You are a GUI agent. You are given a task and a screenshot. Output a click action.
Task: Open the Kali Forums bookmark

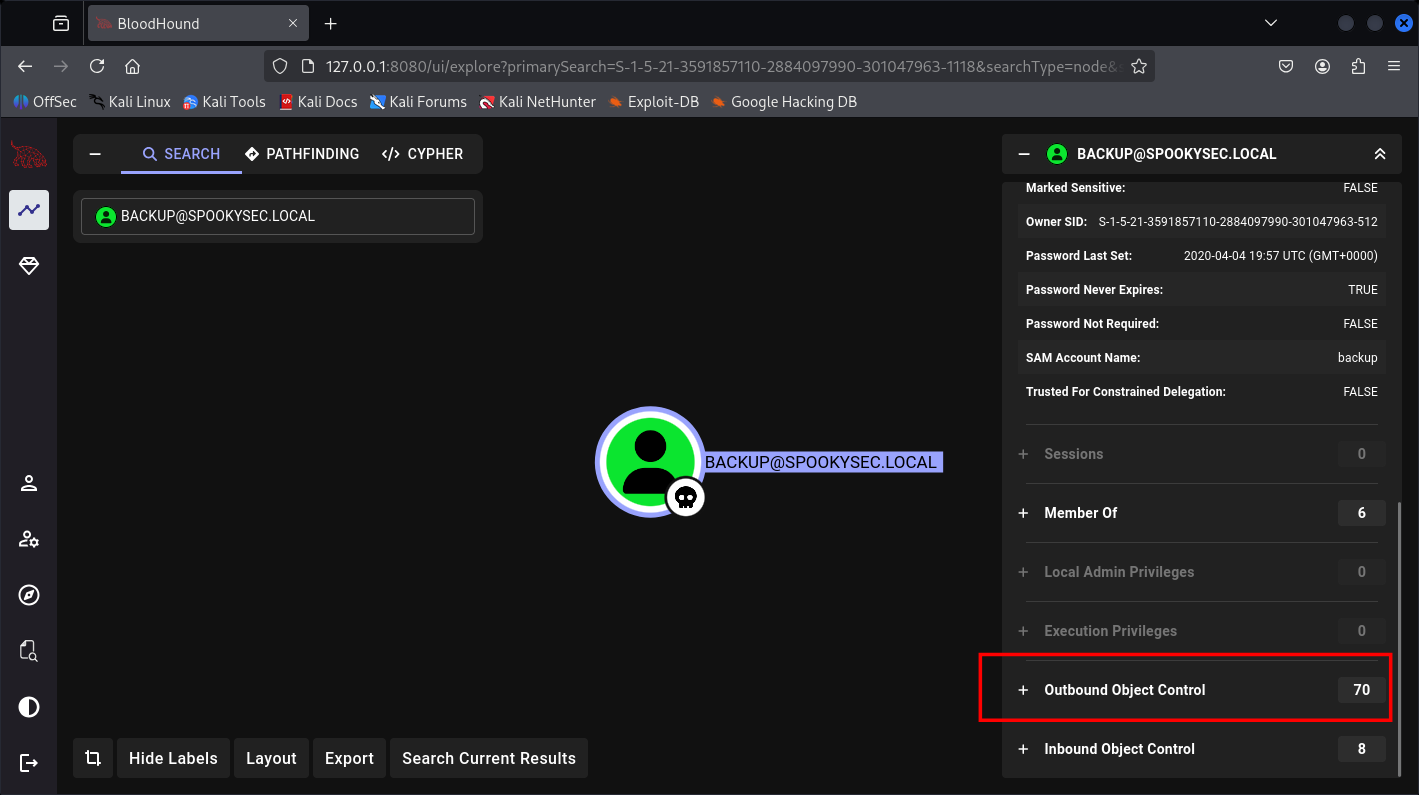(418, 101)
